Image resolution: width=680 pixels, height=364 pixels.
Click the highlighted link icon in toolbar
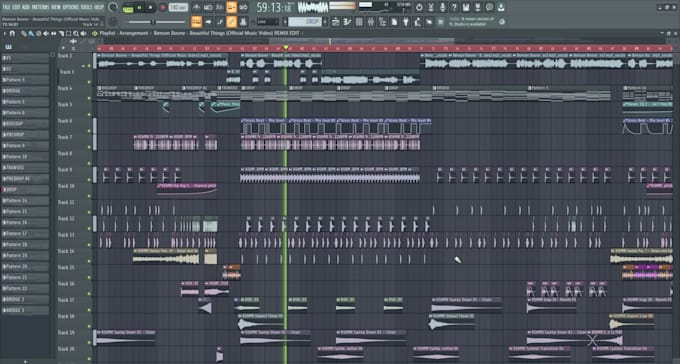pos(232,22)
